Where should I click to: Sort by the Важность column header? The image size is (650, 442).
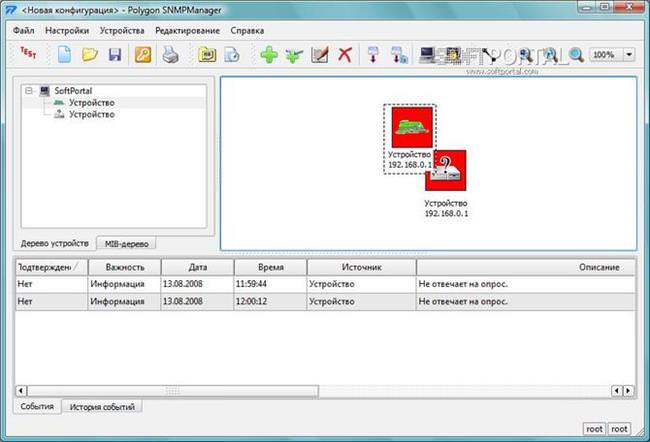click(125, 267)
